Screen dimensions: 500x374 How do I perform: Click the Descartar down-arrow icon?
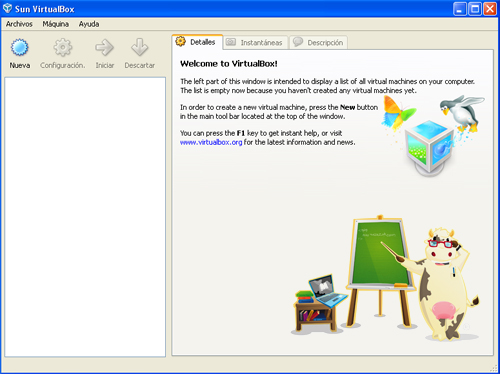pyautogui.click(x=140, y=47)
